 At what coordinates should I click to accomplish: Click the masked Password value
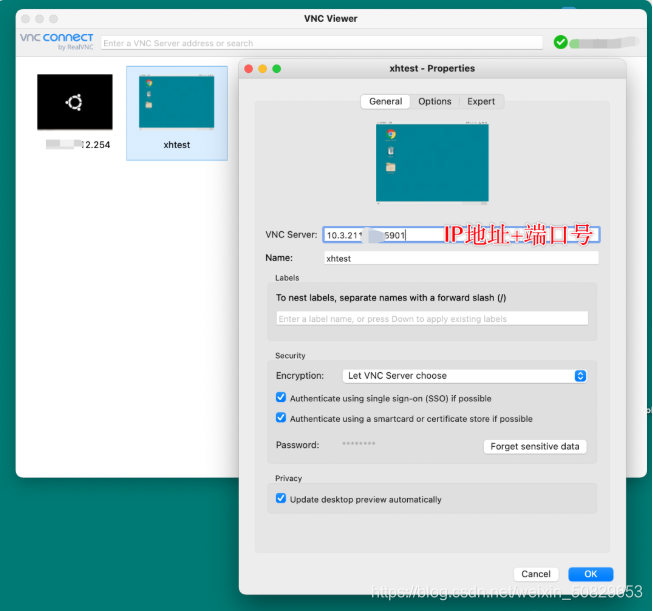coord(359,444)
